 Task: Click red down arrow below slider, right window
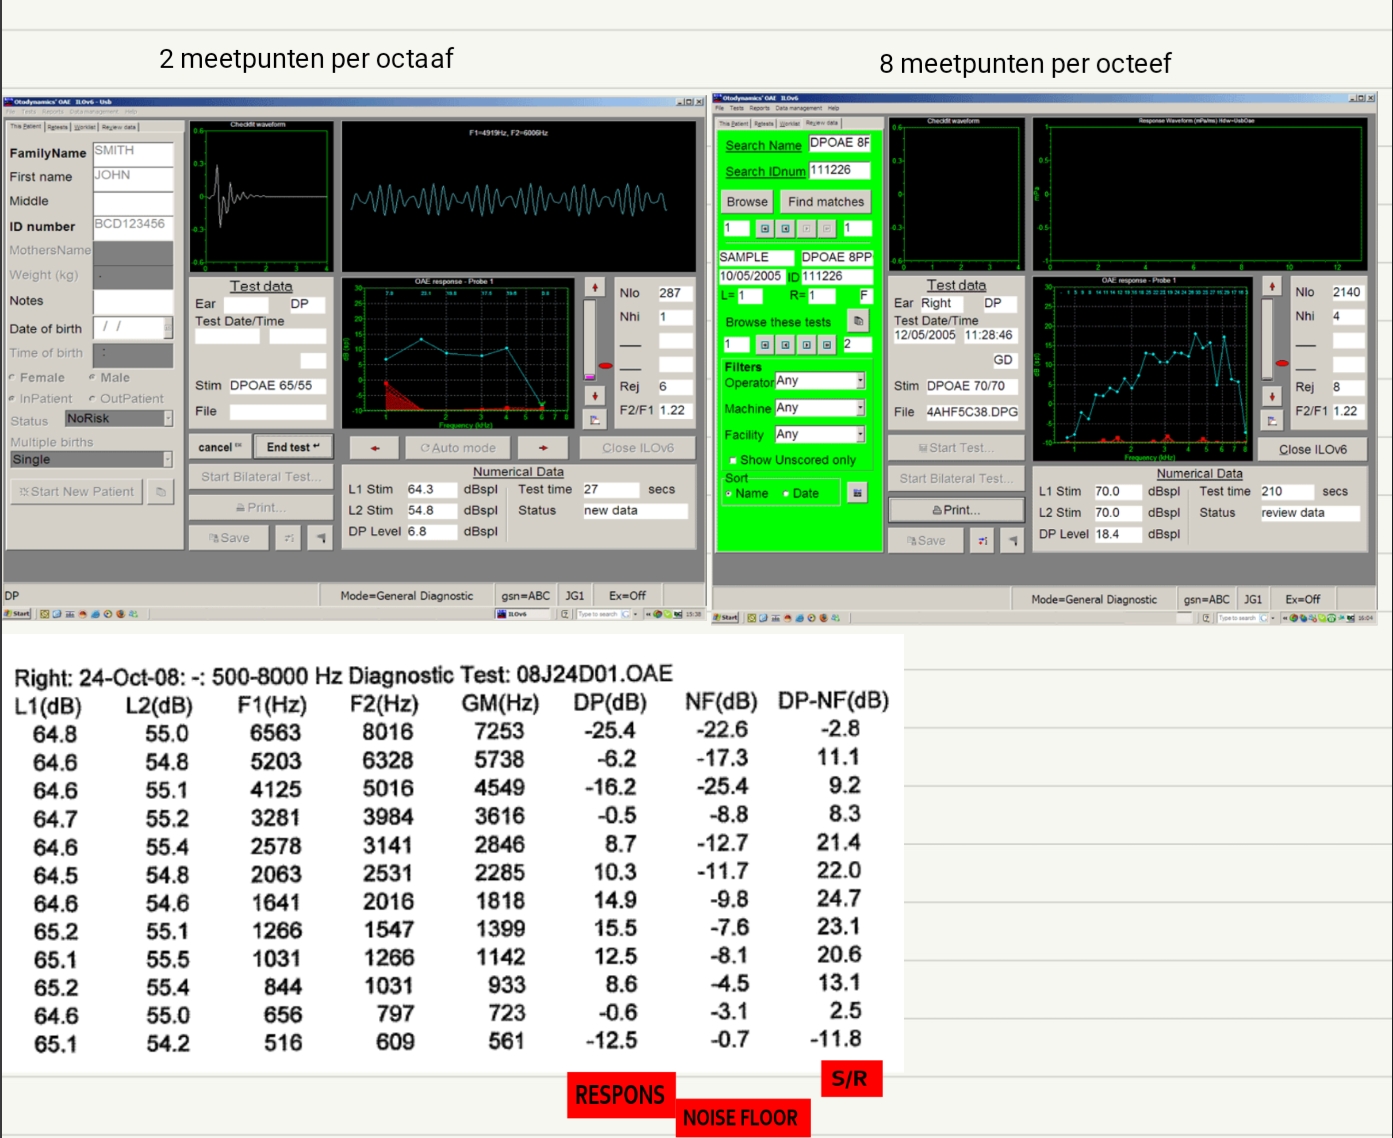tap(1272, 397)
